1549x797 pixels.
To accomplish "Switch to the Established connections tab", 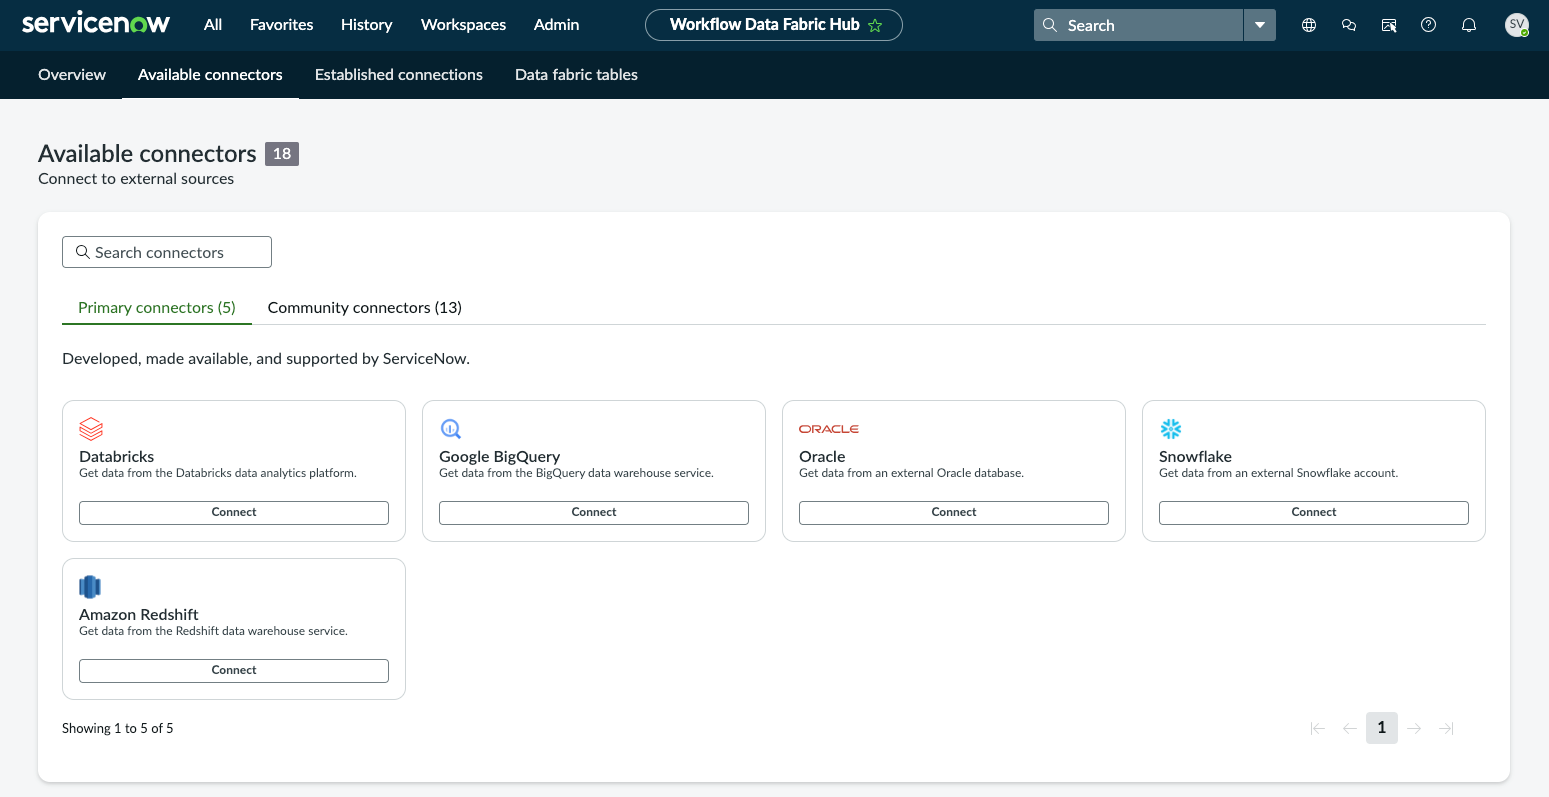I will click(399, 75).
